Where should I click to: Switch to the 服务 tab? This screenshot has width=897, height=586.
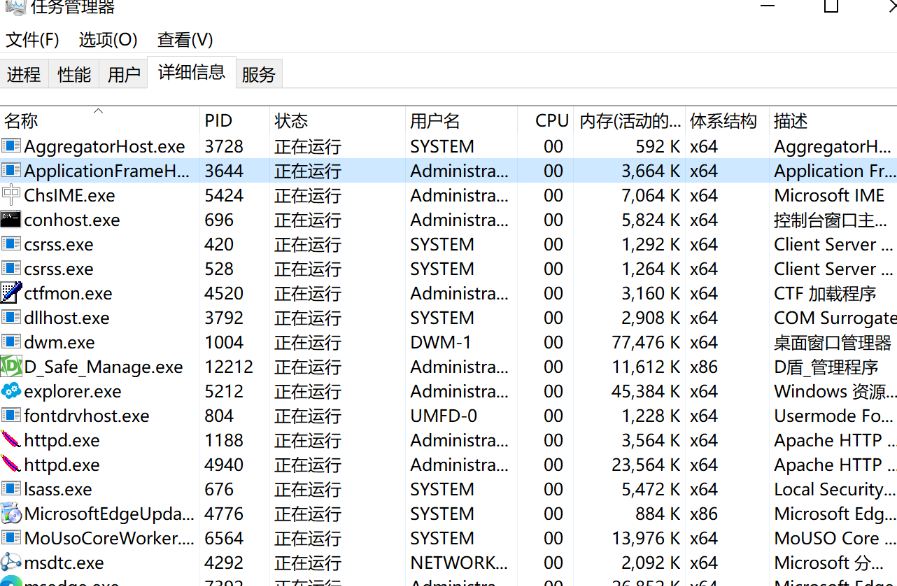click(259, 74)
